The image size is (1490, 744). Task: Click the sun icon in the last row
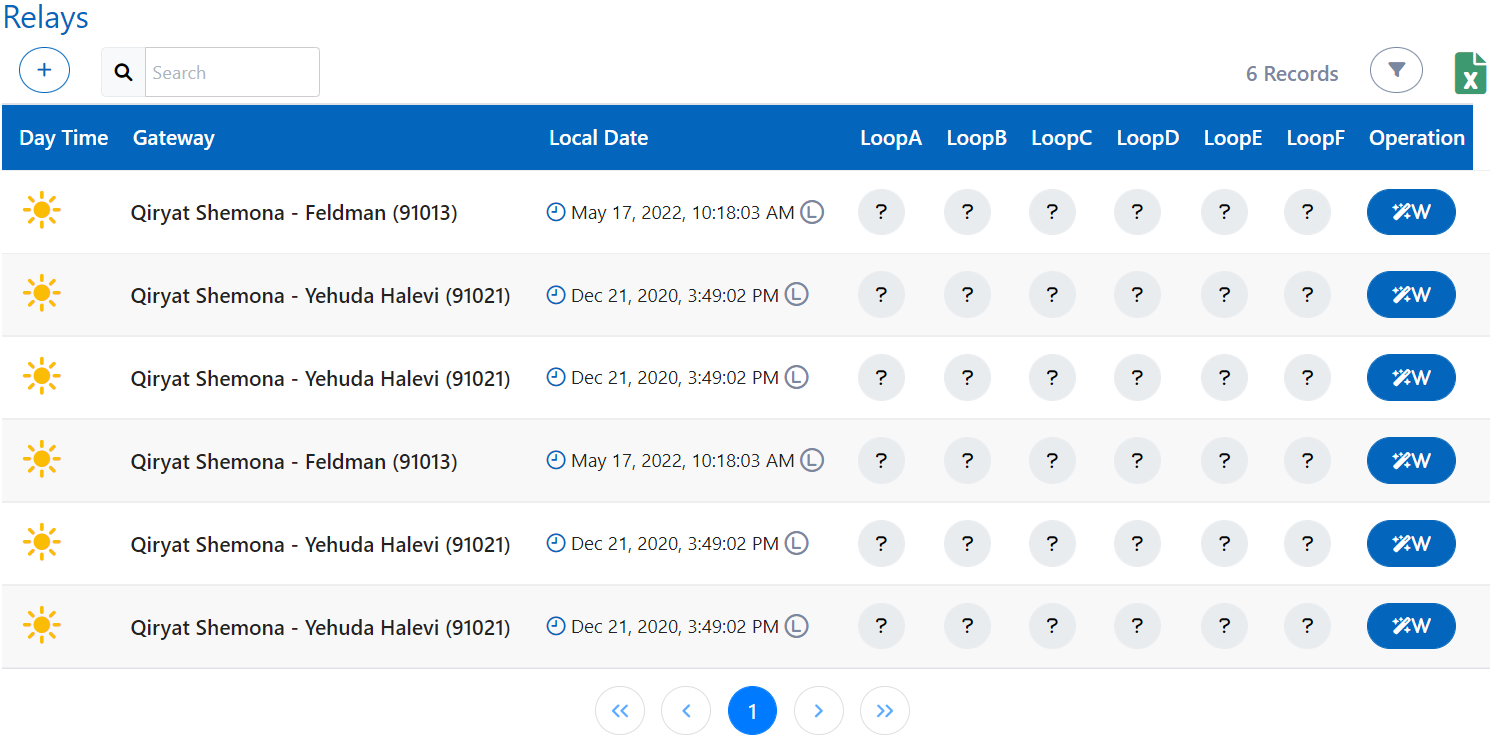coord(41,626)
